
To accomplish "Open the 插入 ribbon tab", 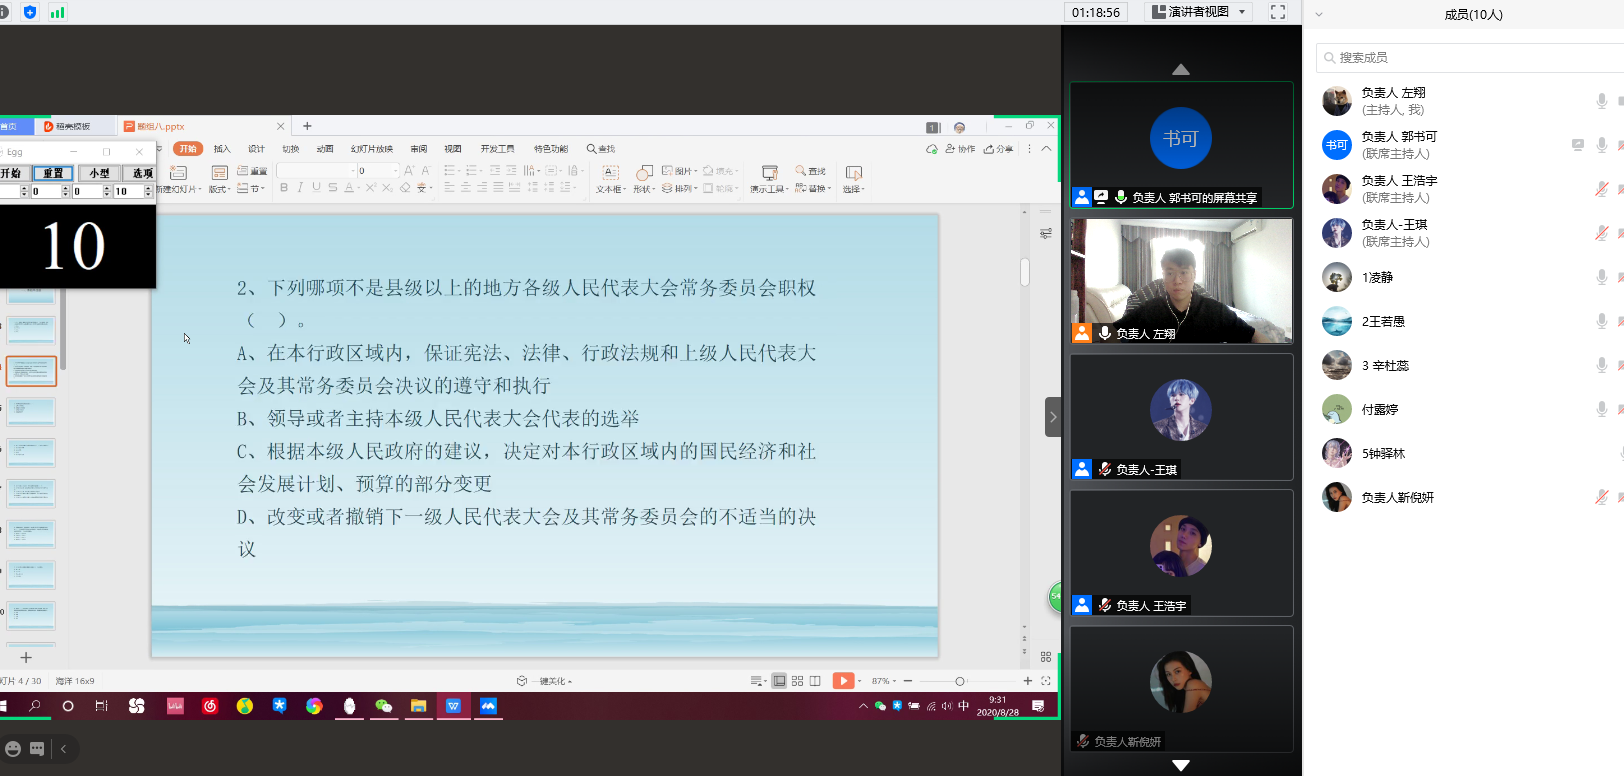I will click(222, 149).
